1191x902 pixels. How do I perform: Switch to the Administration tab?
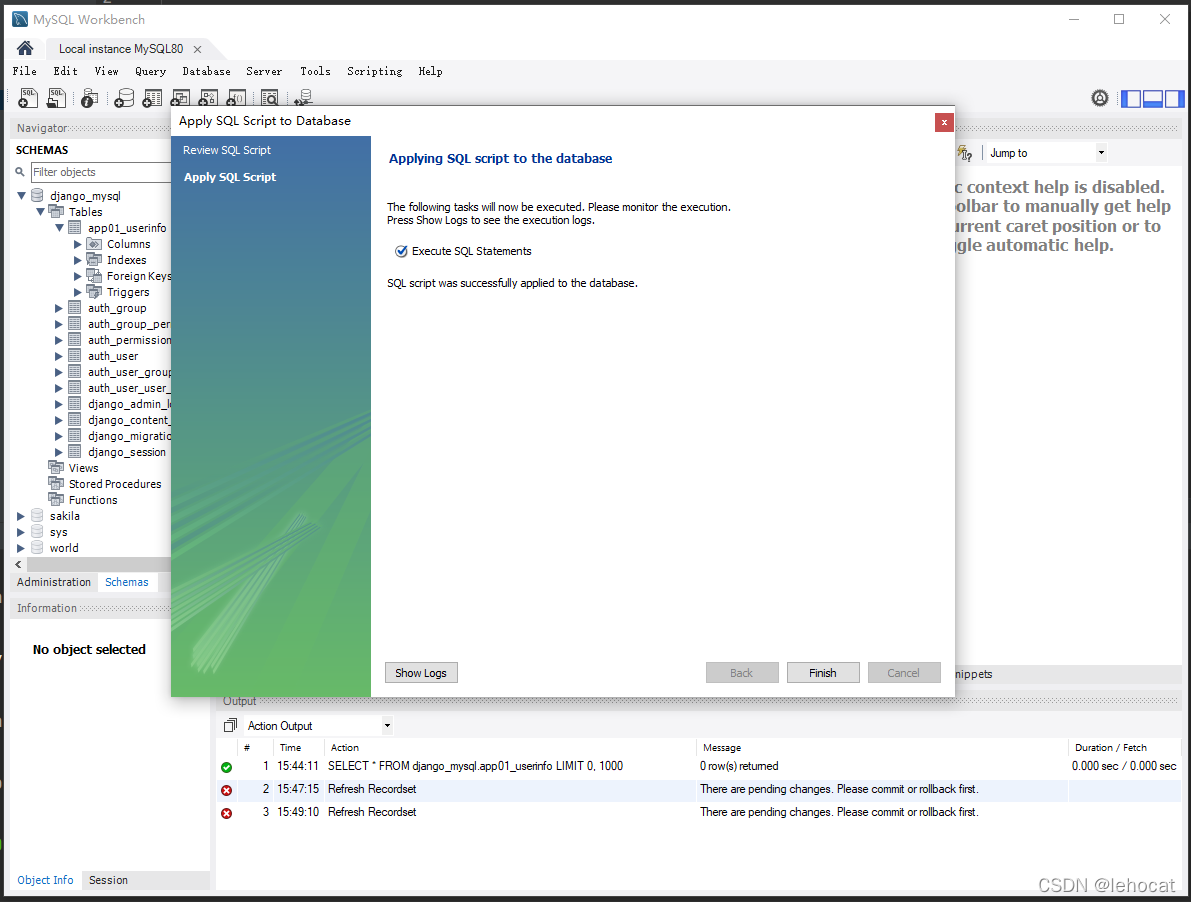pyautogui.click(x=54, y=582)
